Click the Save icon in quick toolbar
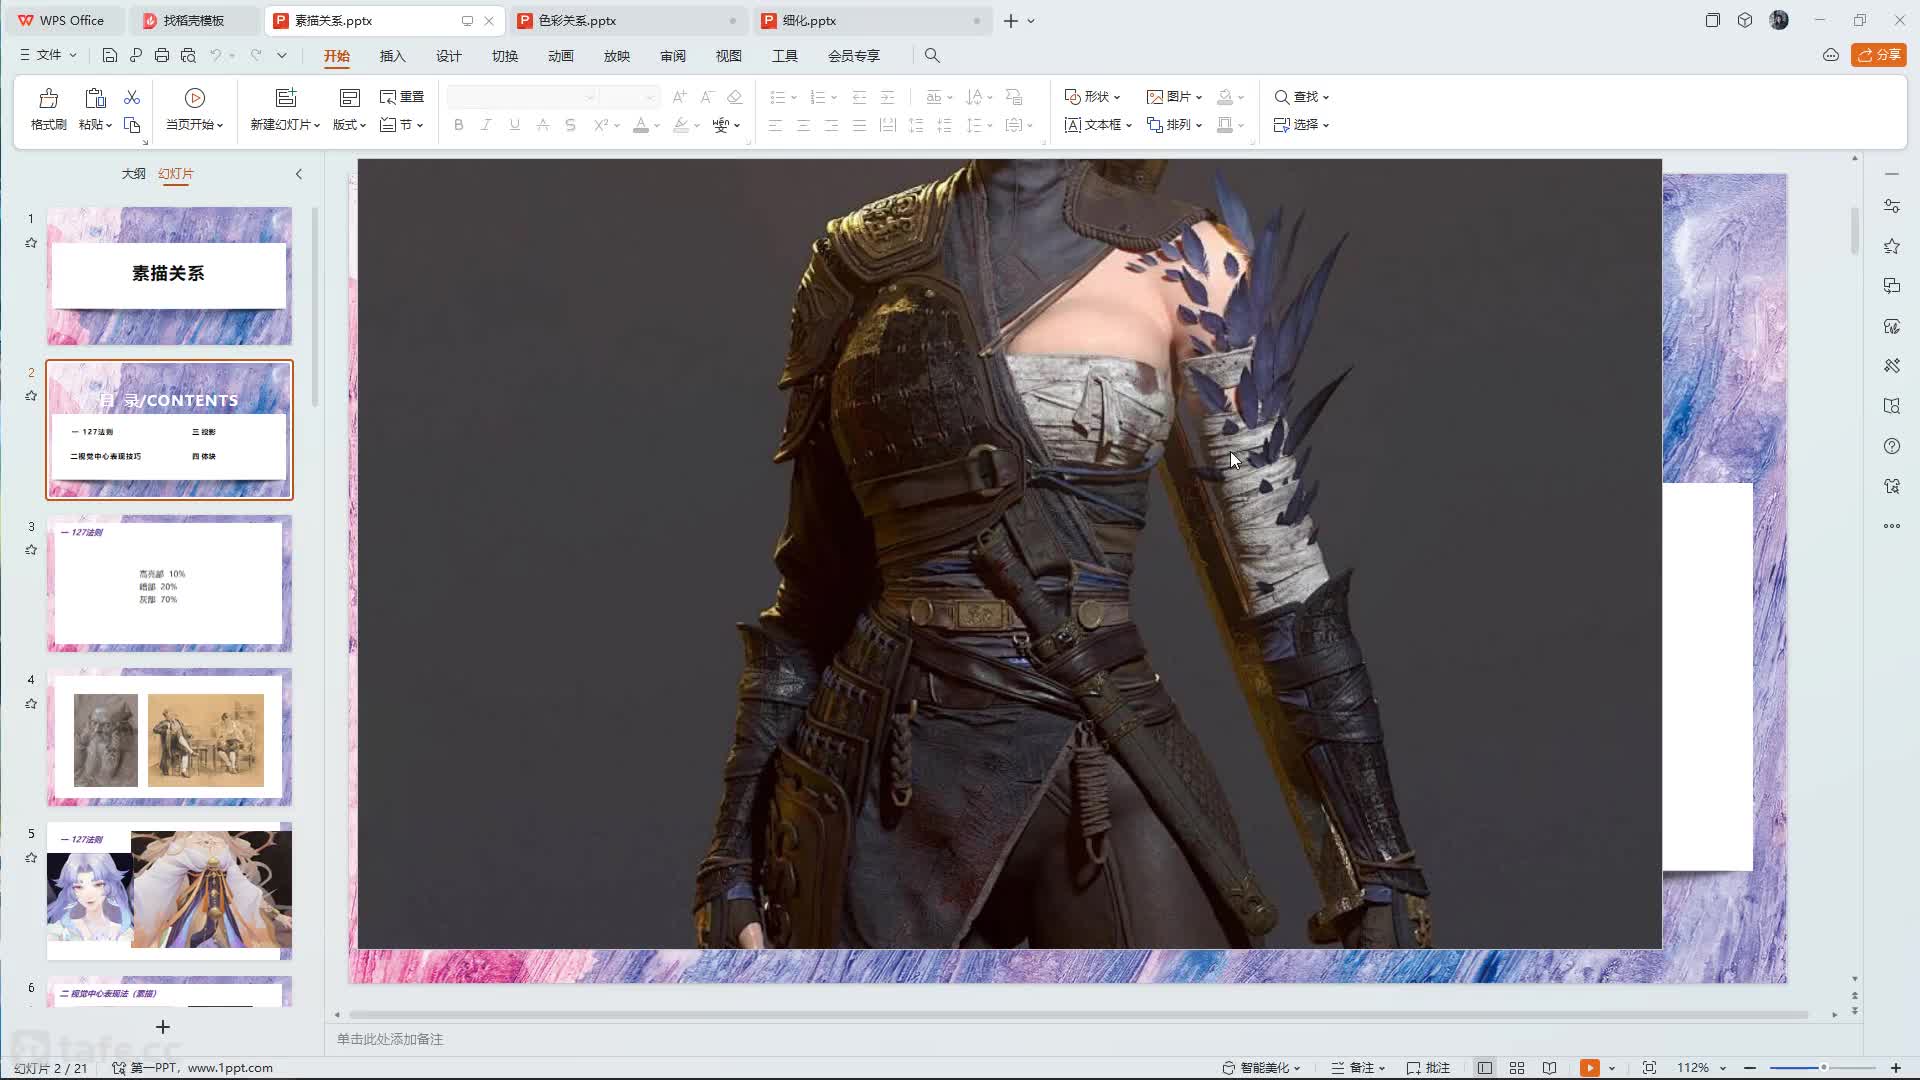 pyautogui.click(x=110, y=56)
